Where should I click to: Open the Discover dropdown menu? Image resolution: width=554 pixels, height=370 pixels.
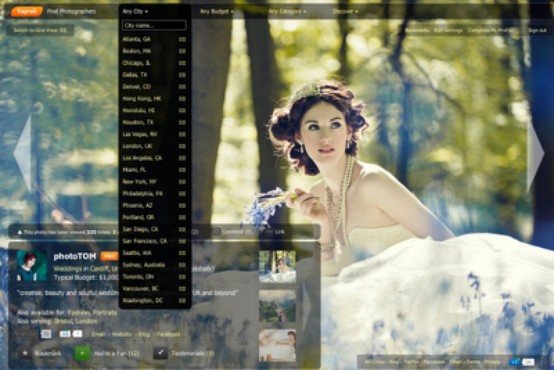tap(345, 11)
